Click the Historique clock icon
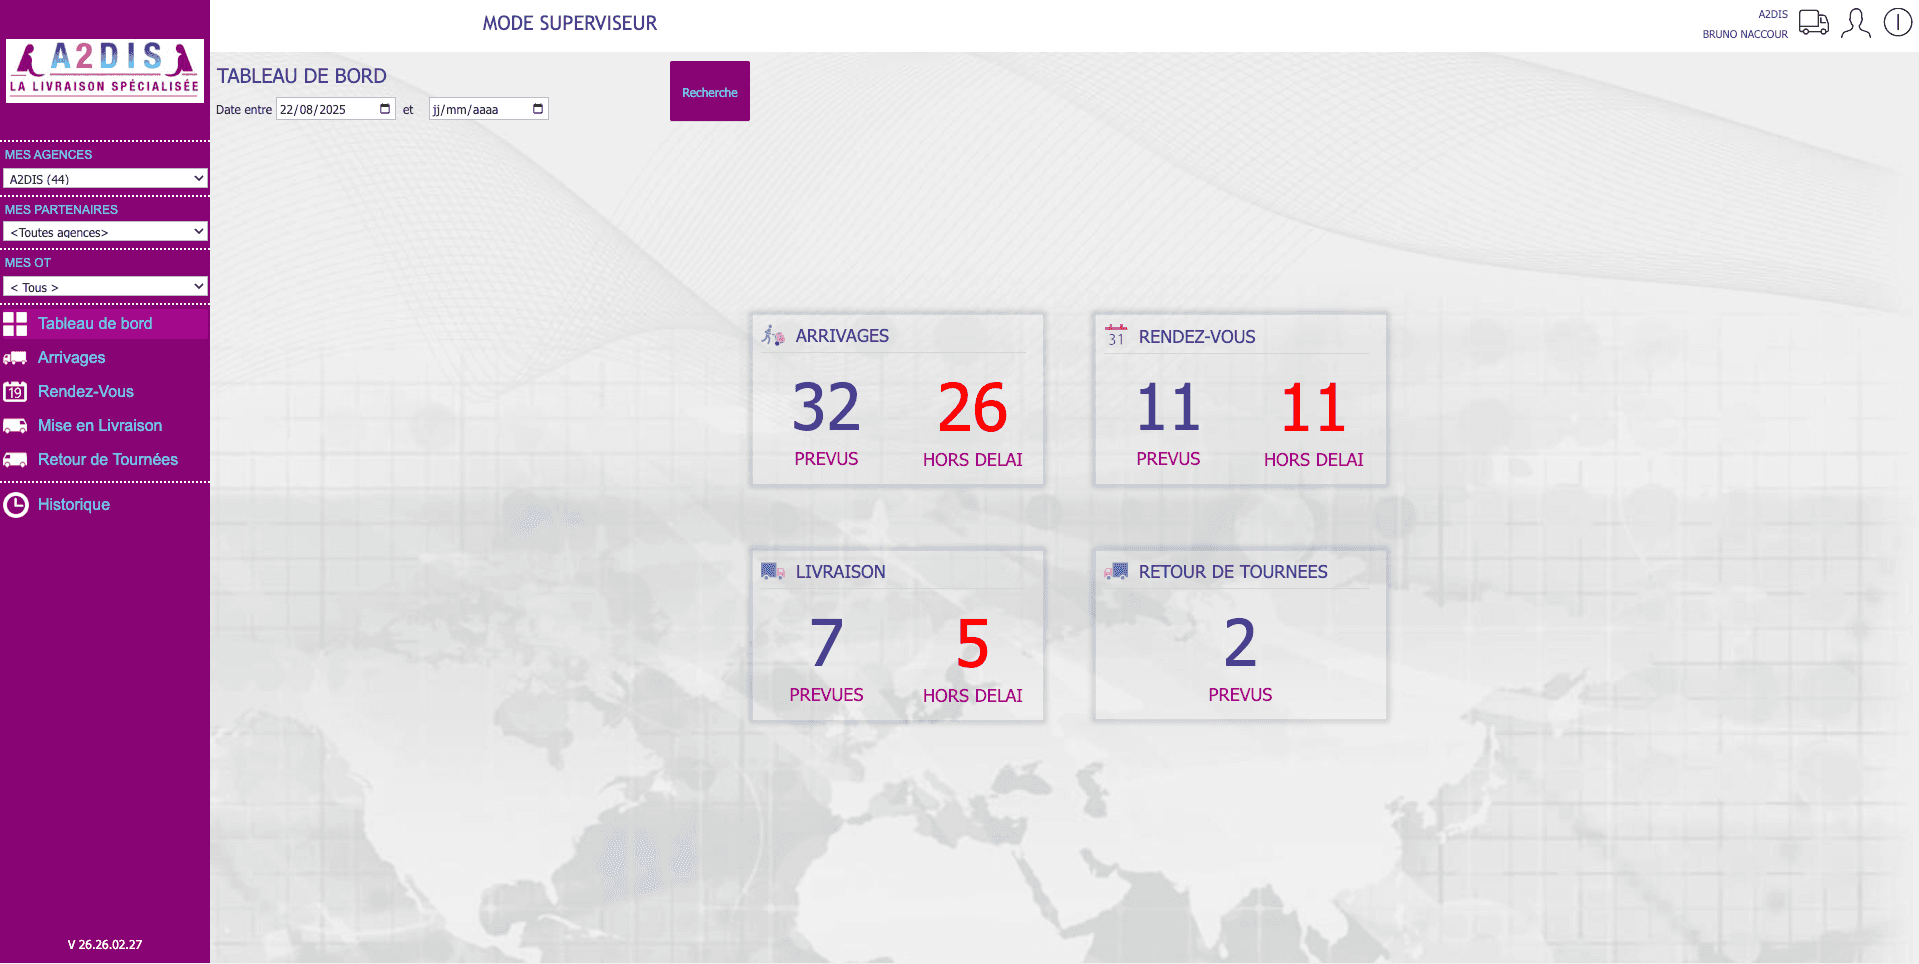The image size is (1919, 964). [15, 505]
